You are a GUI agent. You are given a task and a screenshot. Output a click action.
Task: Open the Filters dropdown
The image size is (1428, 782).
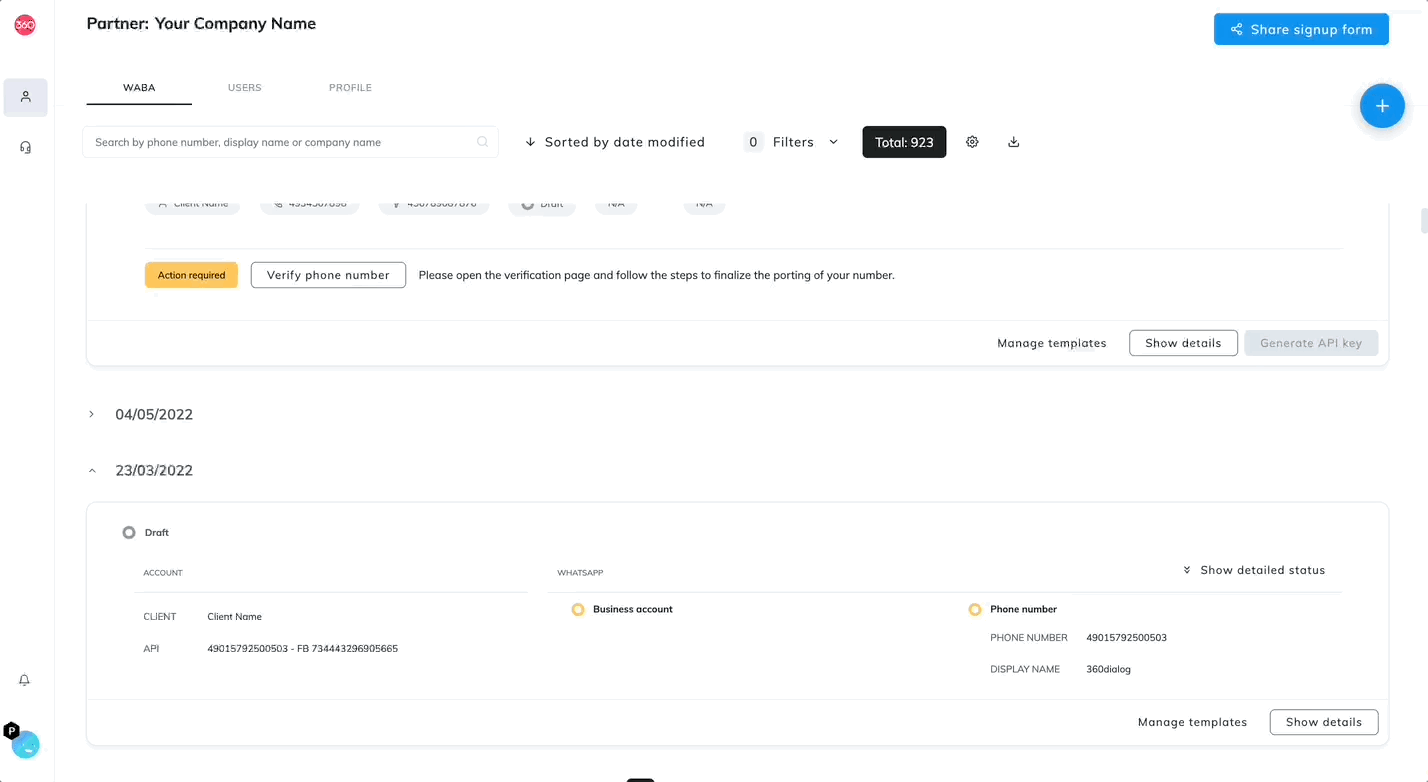(791, 142)
